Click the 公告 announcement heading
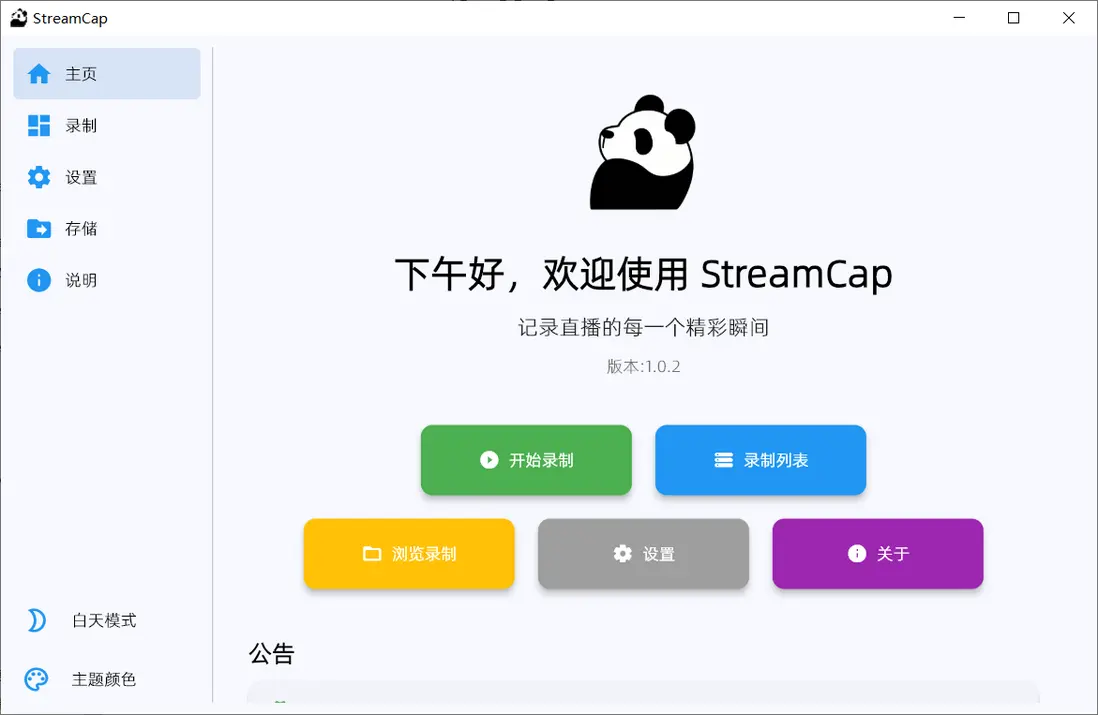Image resolution: width=1098 pixels, height=715 pixels. [x=272, y=653]
